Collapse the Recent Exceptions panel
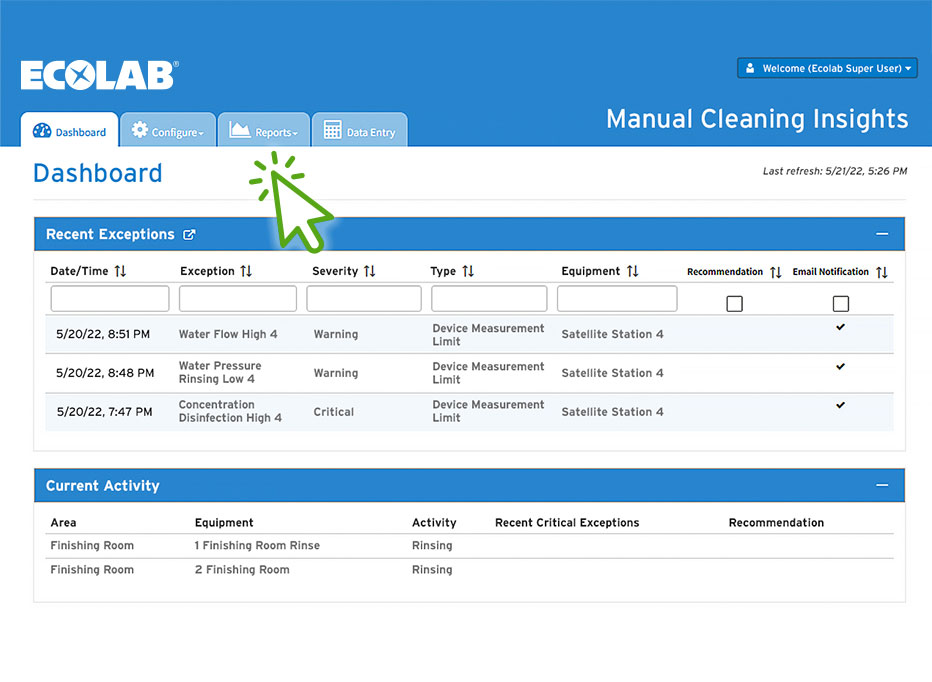Viewport: 932px width, 682px height. [881, 233]
